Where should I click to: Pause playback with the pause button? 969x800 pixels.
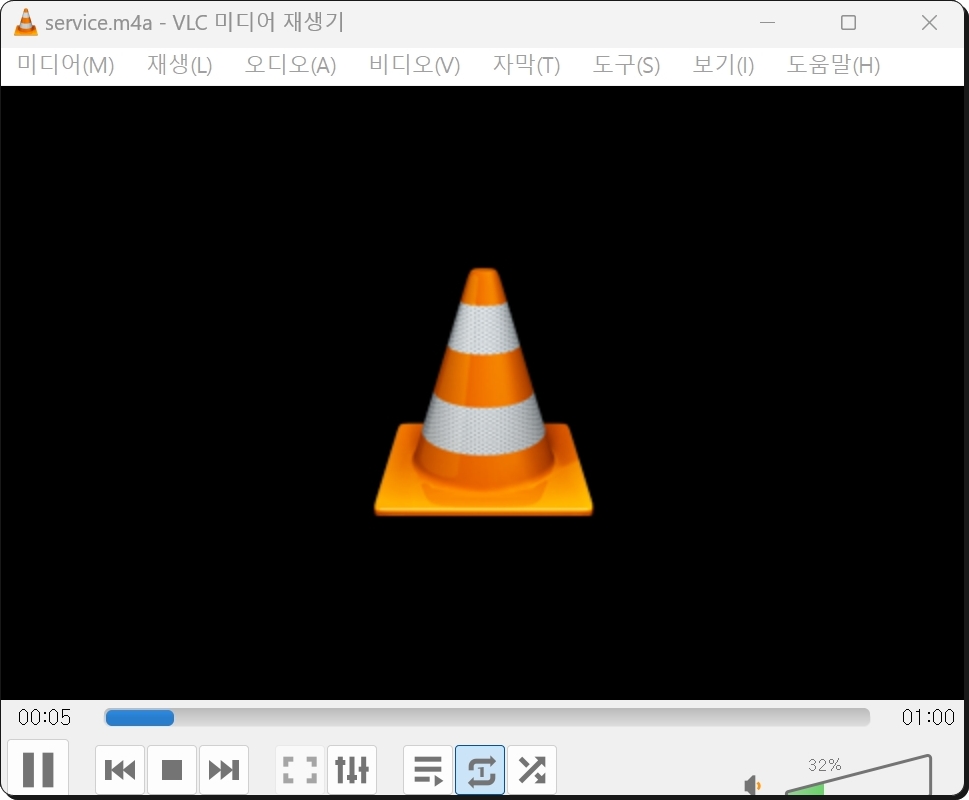[x=38, y=769]
